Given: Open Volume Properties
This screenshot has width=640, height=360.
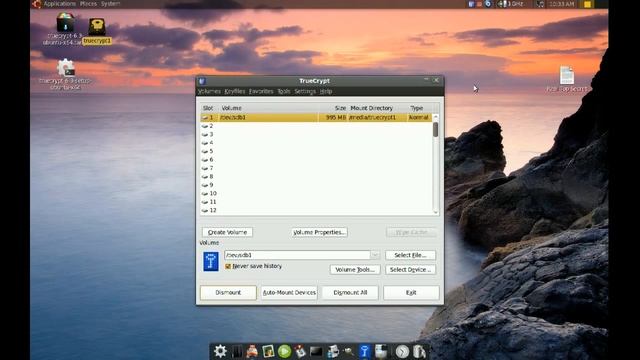Looking at the screenshot, I should click(x=319, y=232).
